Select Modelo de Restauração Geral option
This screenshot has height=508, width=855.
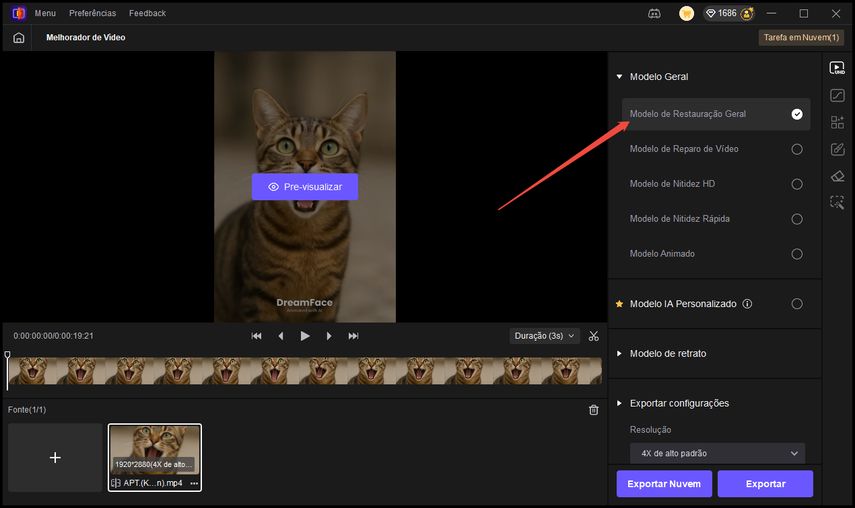tap(716, 114)
